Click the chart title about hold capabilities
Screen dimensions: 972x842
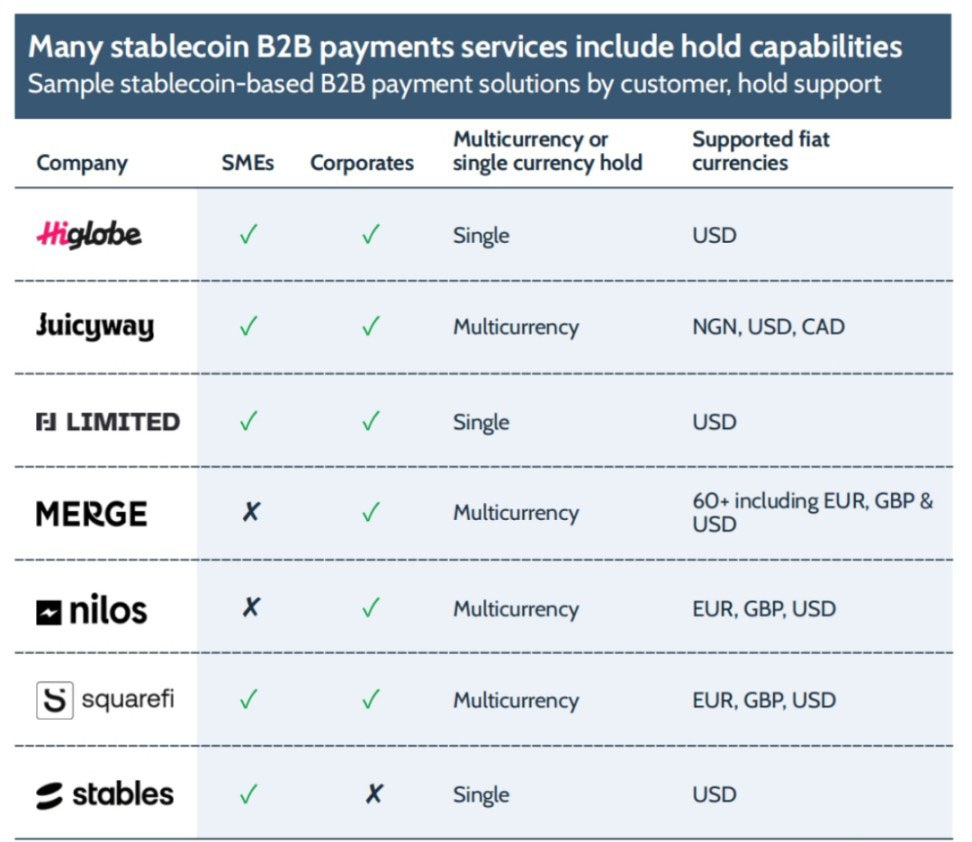465,46
